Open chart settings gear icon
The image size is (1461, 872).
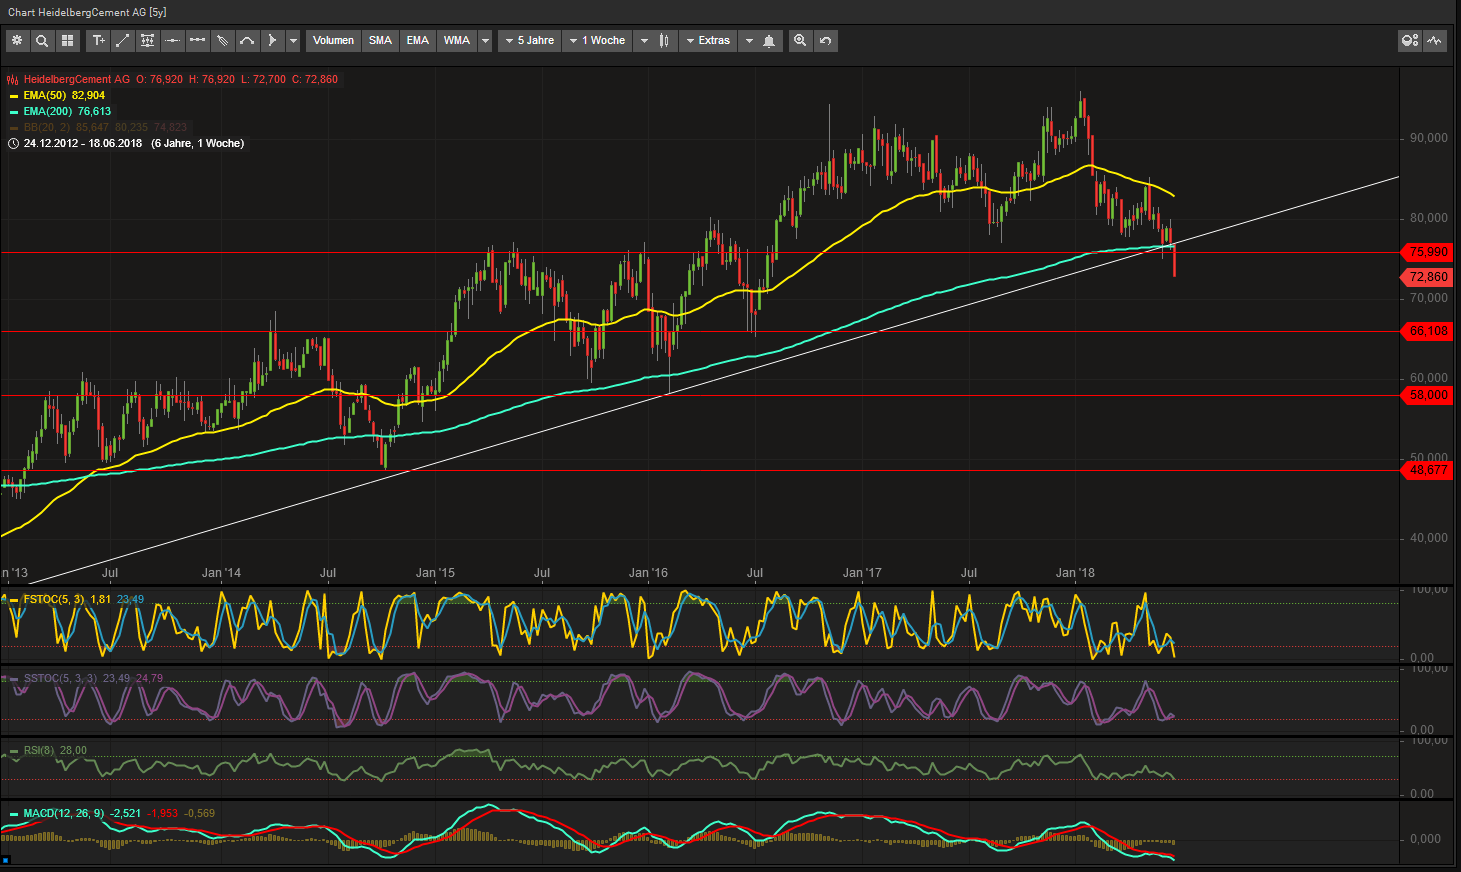pos(17,41)
